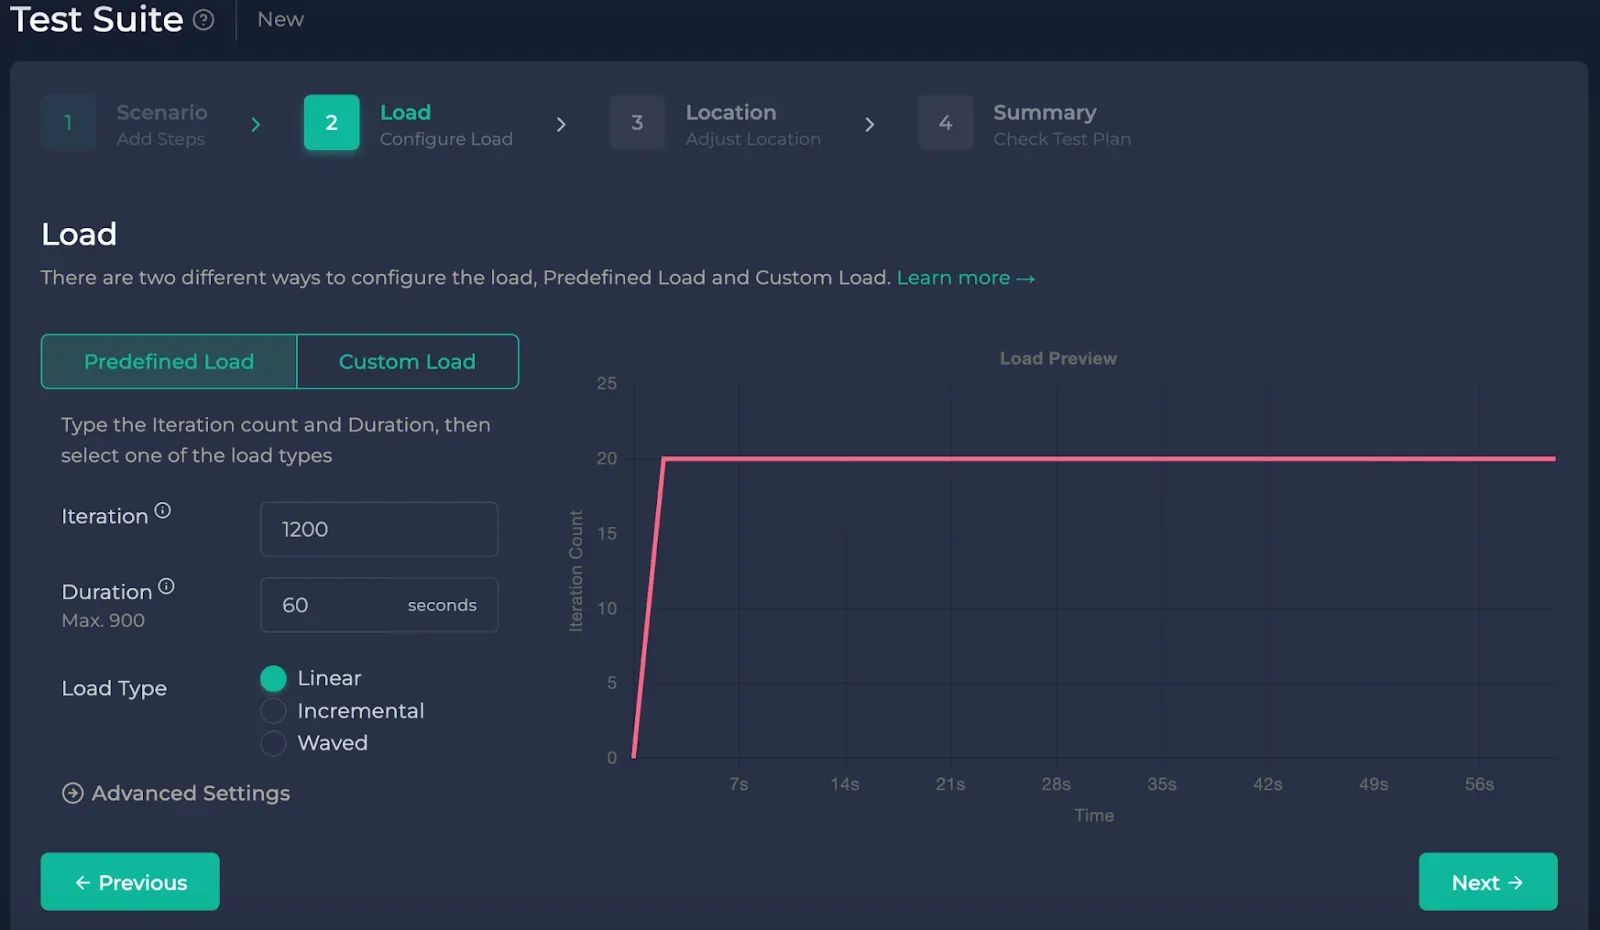1600x930 pixels.
Task: Click the arrow icon before Advanced Settings
Action: (71, 793)
